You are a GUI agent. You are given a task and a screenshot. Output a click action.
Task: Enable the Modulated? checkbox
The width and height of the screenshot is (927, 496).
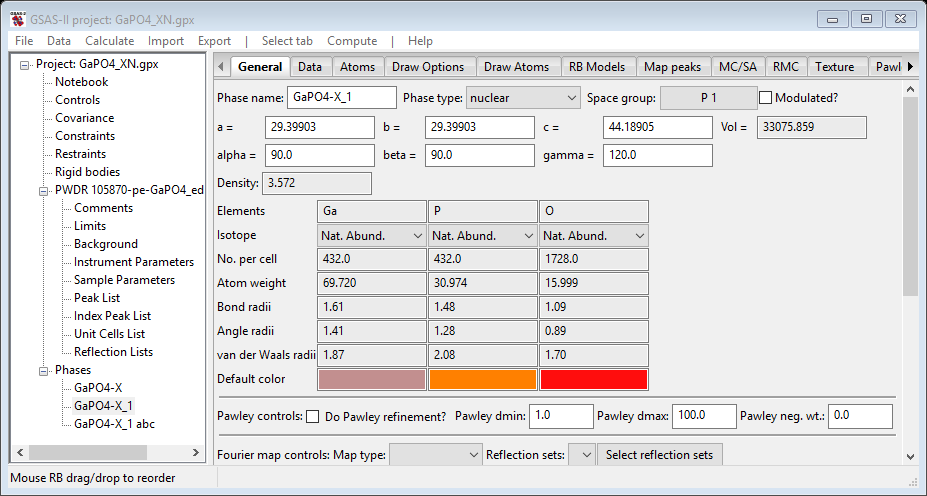click(765, 98)
